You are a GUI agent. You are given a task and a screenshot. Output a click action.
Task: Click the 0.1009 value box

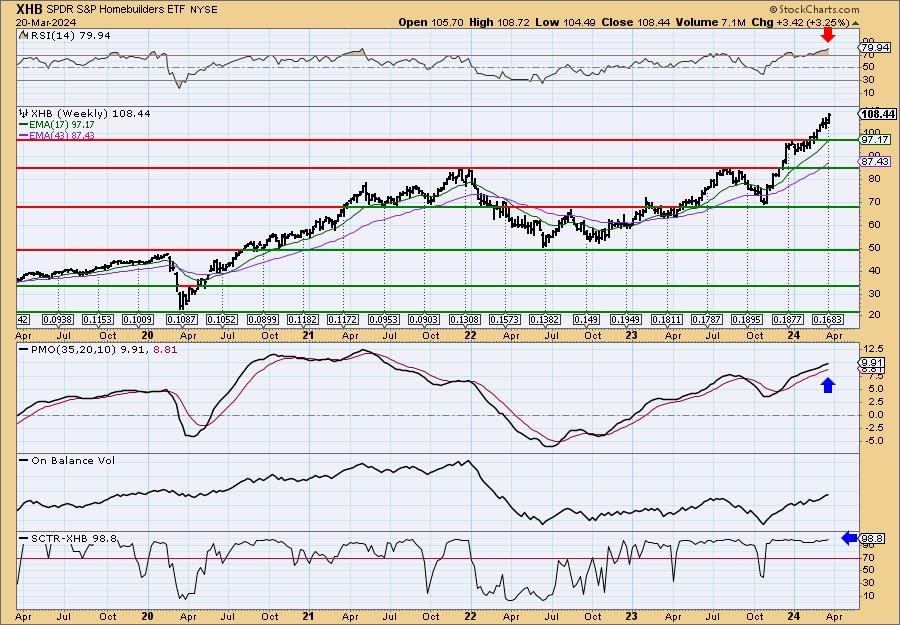tap(138, 319)
